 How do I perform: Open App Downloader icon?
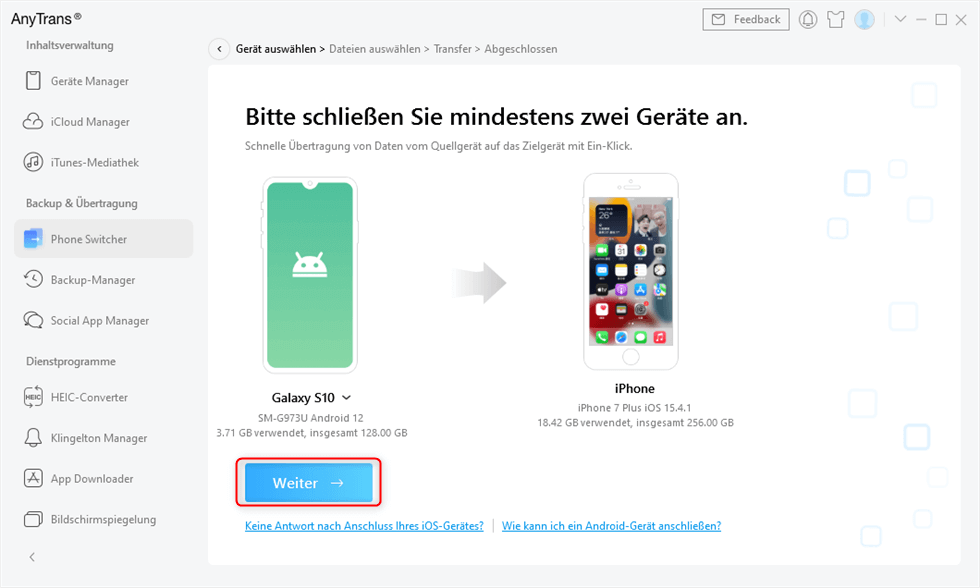(32, 478)
